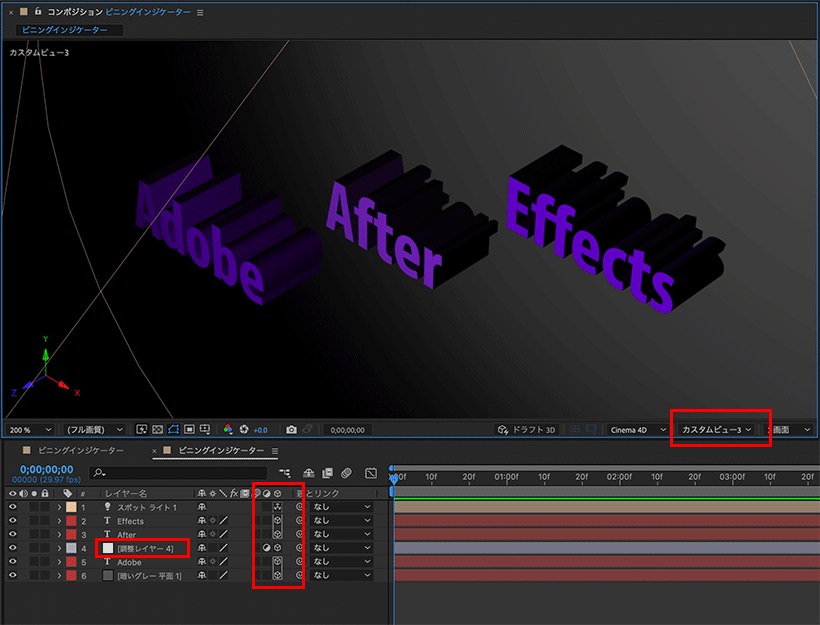Click the show channel RGB icon
The height and width of the screenshot is (625, 820).
(x=227, y=429)
